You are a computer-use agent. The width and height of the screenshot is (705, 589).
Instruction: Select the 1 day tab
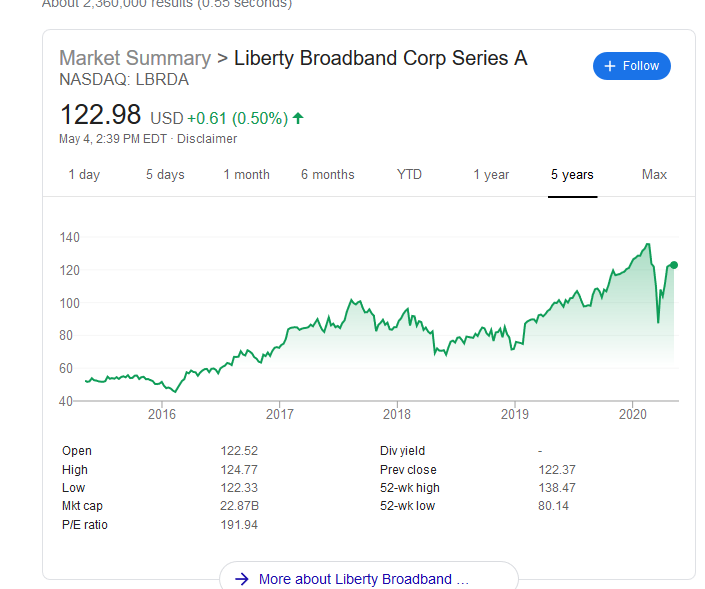84,174
